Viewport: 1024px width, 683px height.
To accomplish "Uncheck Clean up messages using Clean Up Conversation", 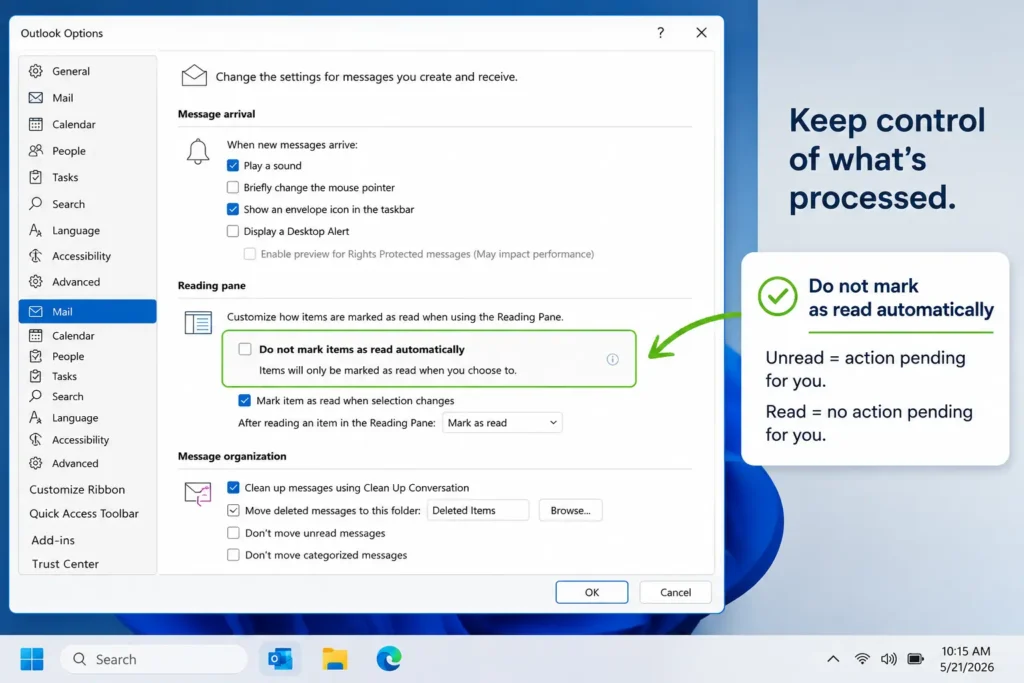I will (233, 487).
